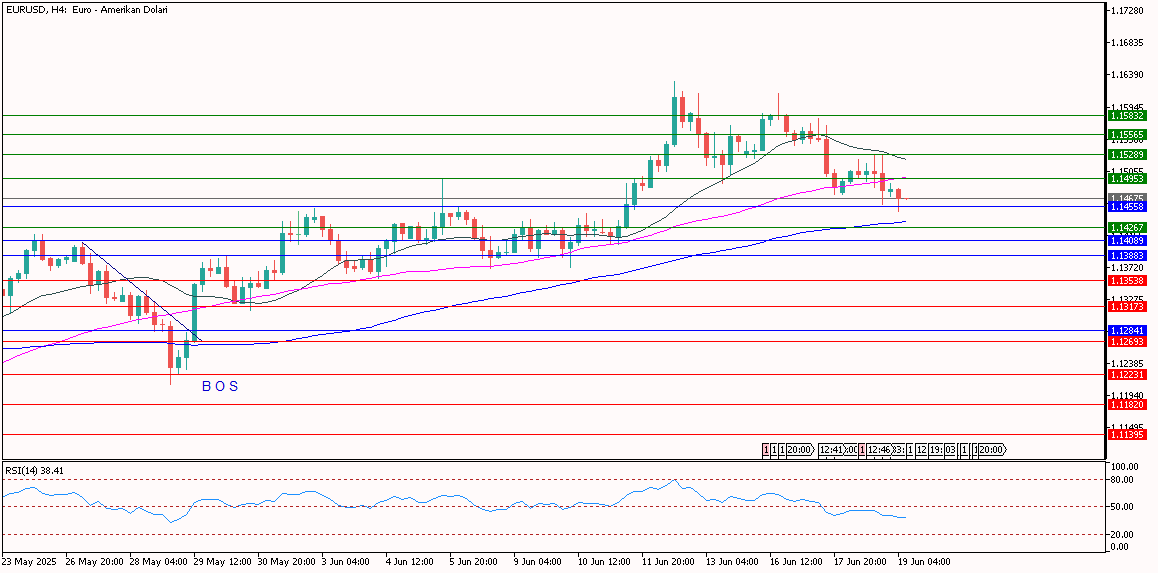Select the red 1.13538 price level label
Screen dimensions: 1158x573
[x=1127, y=281]
